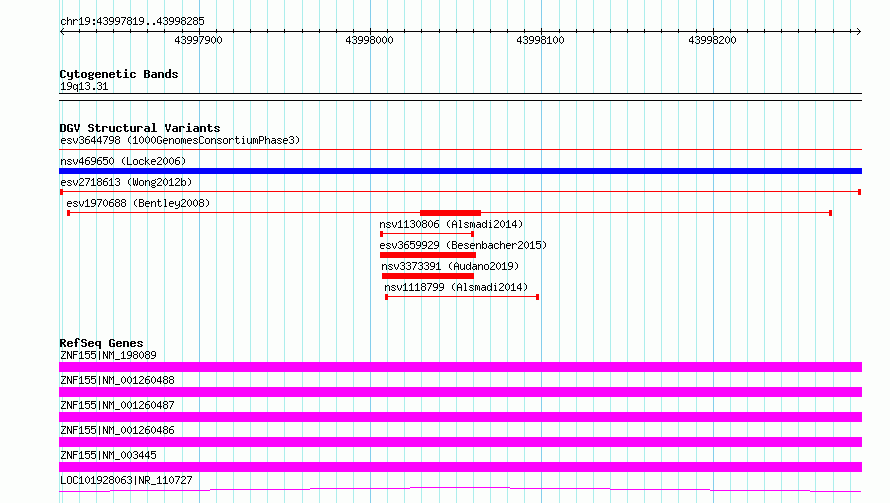Open LOC101928063|NR_110727 gene label
The image size is (890, 503).
(126, 480)
